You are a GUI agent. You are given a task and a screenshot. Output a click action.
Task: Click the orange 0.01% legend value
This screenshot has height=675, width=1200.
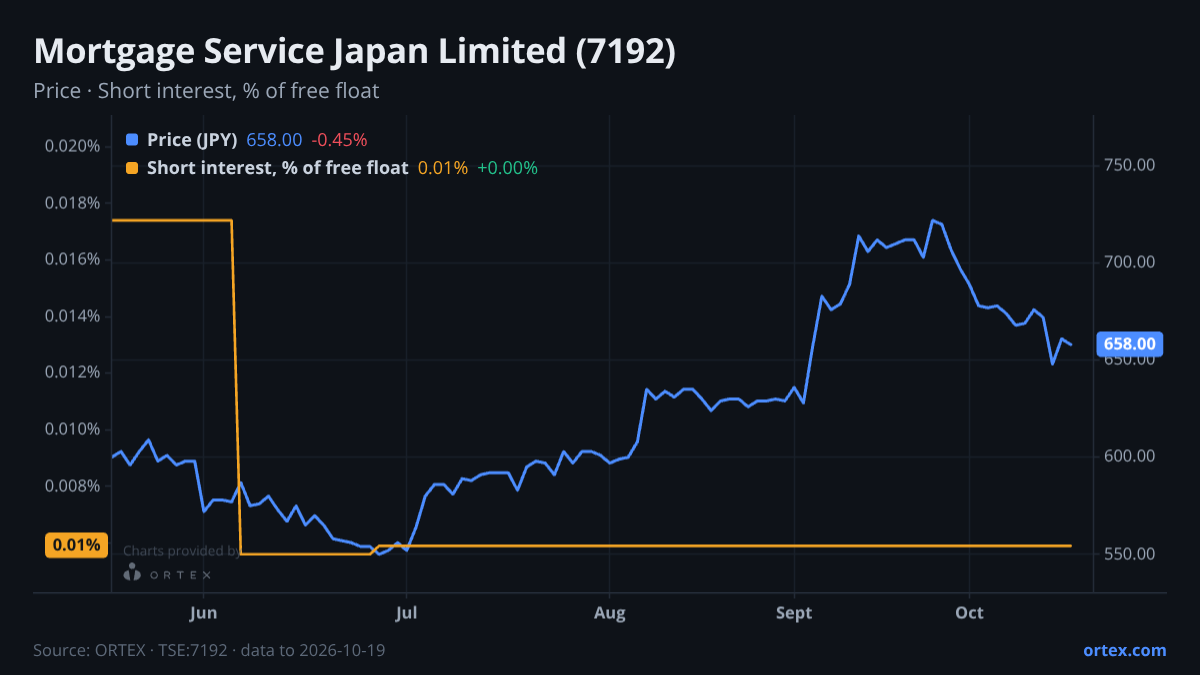[x=443, y=168]
